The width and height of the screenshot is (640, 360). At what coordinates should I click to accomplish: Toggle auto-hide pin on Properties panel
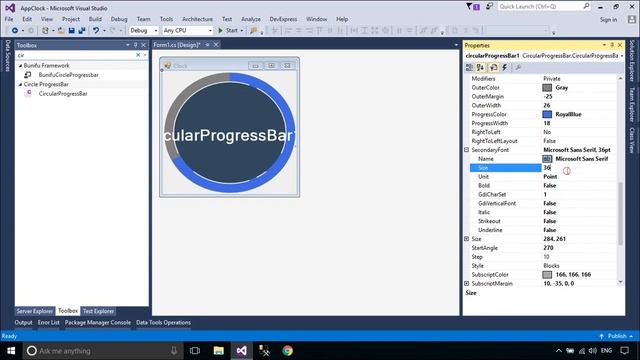612,45
